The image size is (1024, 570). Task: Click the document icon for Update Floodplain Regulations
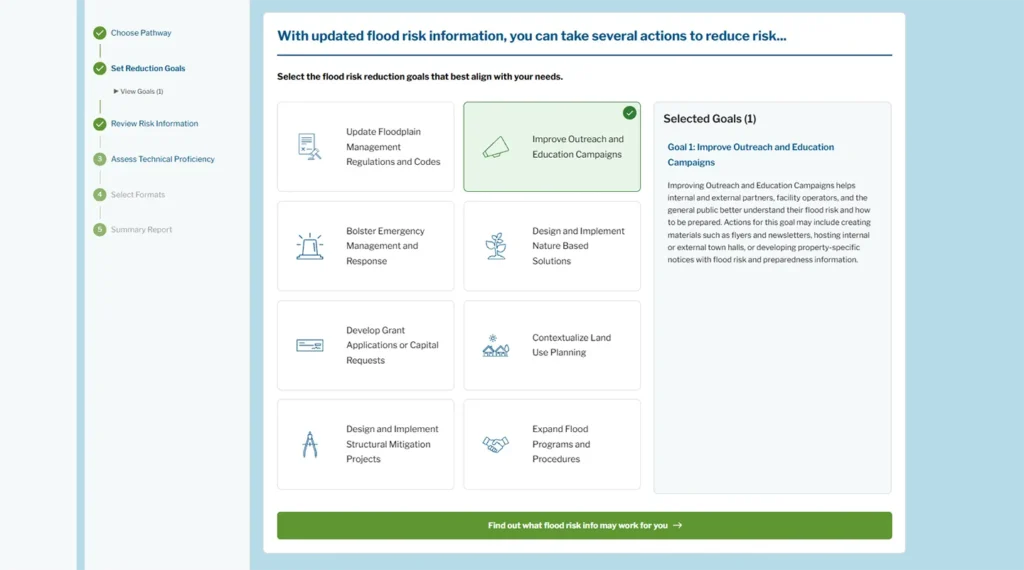309,147
